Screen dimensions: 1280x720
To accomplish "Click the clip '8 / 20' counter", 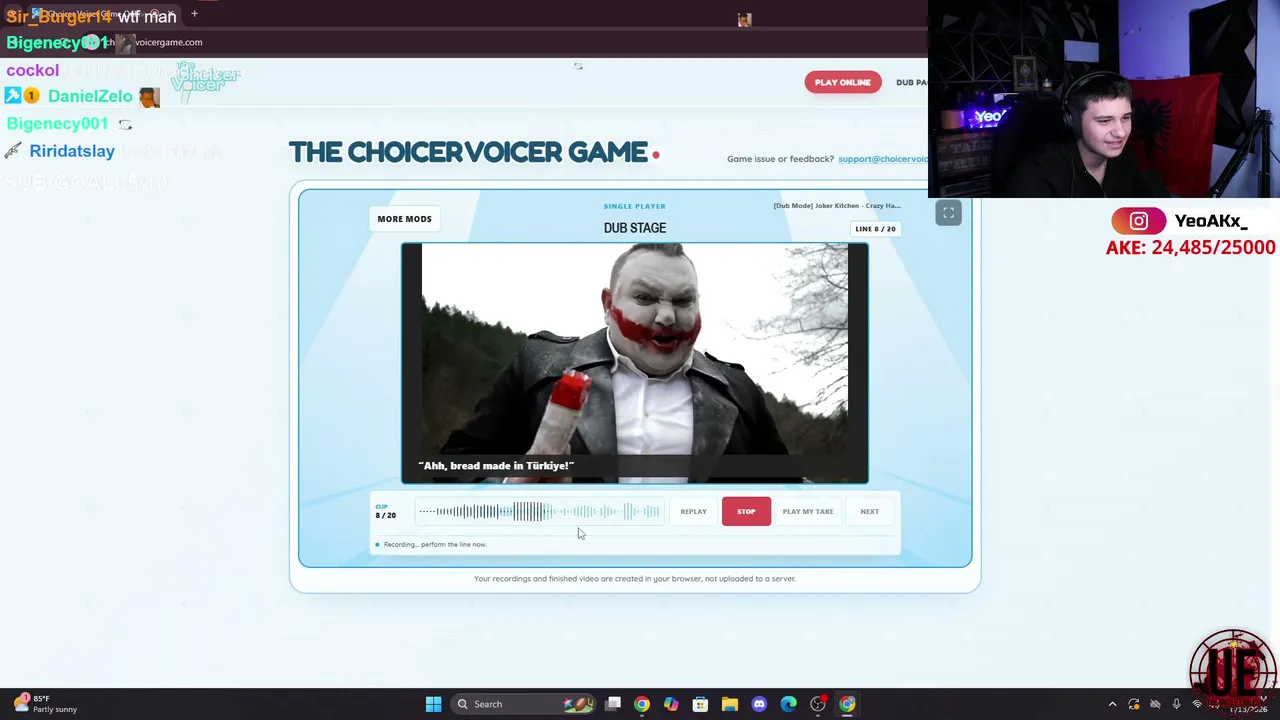I will [x=386, y=515].
